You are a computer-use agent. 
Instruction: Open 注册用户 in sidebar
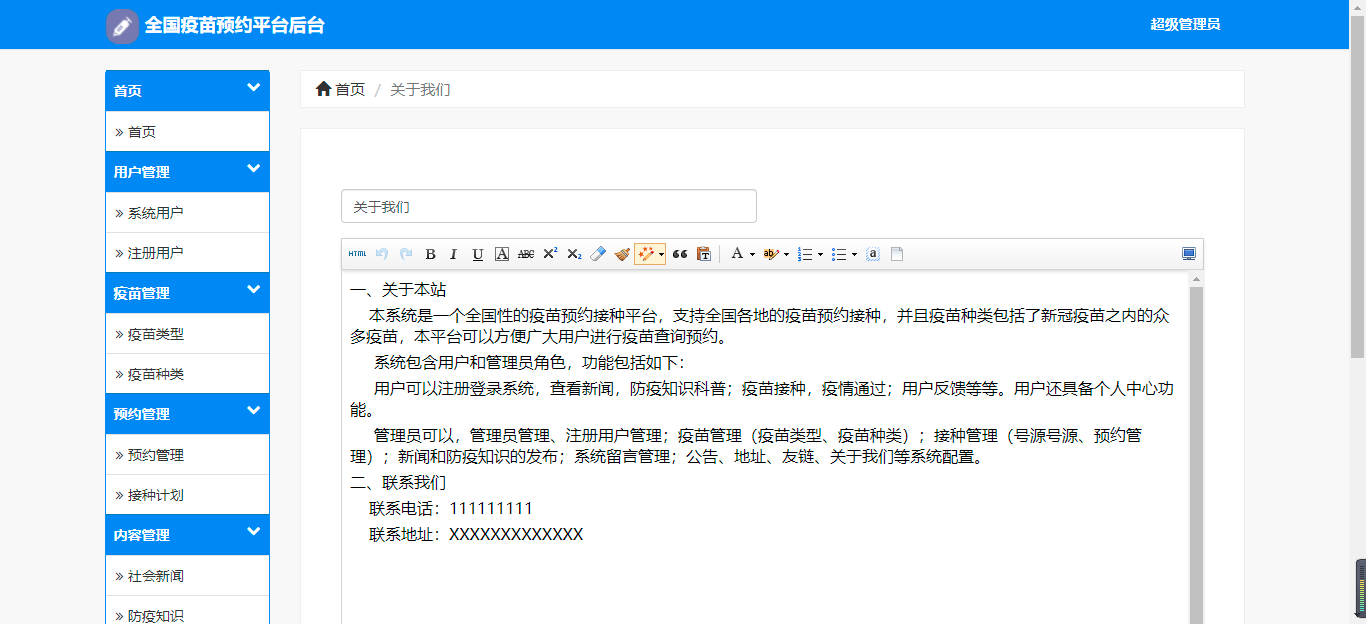click(187, 253)
